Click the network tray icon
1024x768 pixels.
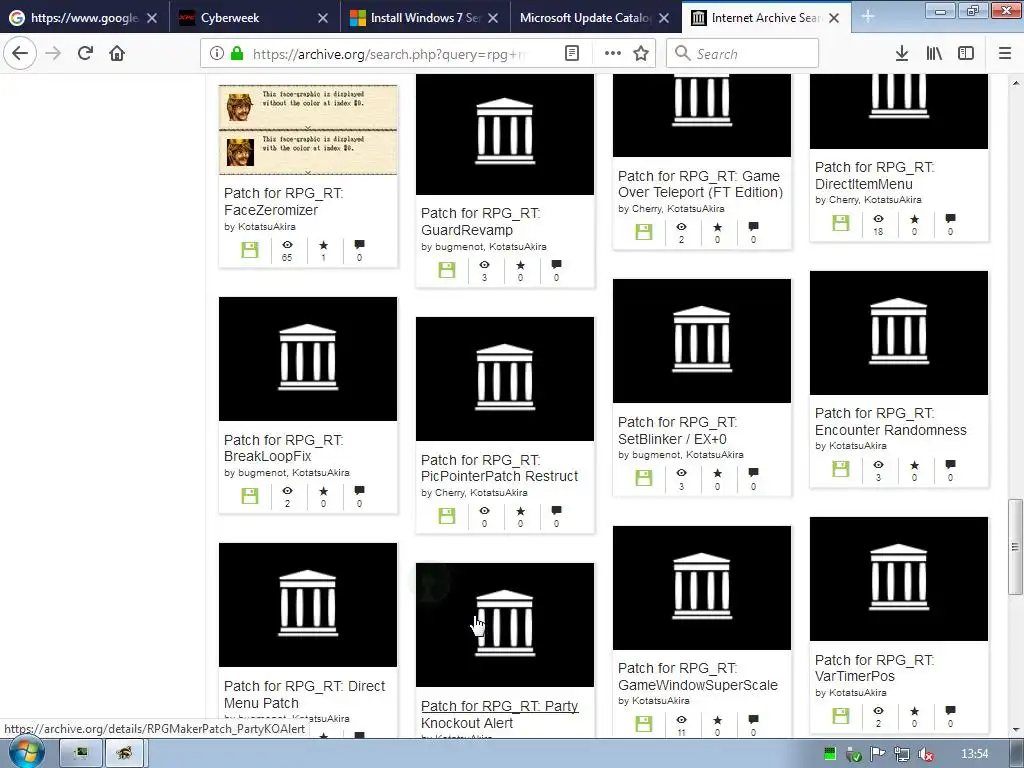pos(901,755)
